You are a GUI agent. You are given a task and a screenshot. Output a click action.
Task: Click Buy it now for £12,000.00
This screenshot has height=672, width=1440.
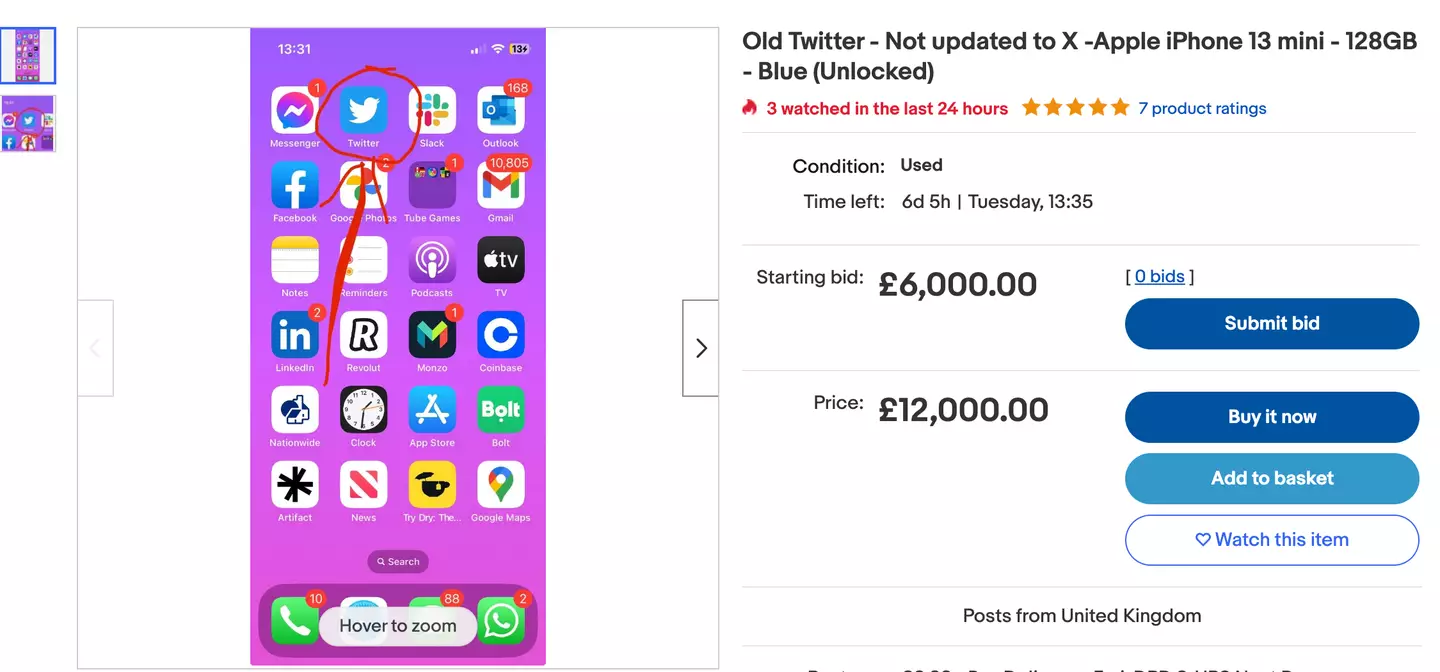coord(1271,417)
